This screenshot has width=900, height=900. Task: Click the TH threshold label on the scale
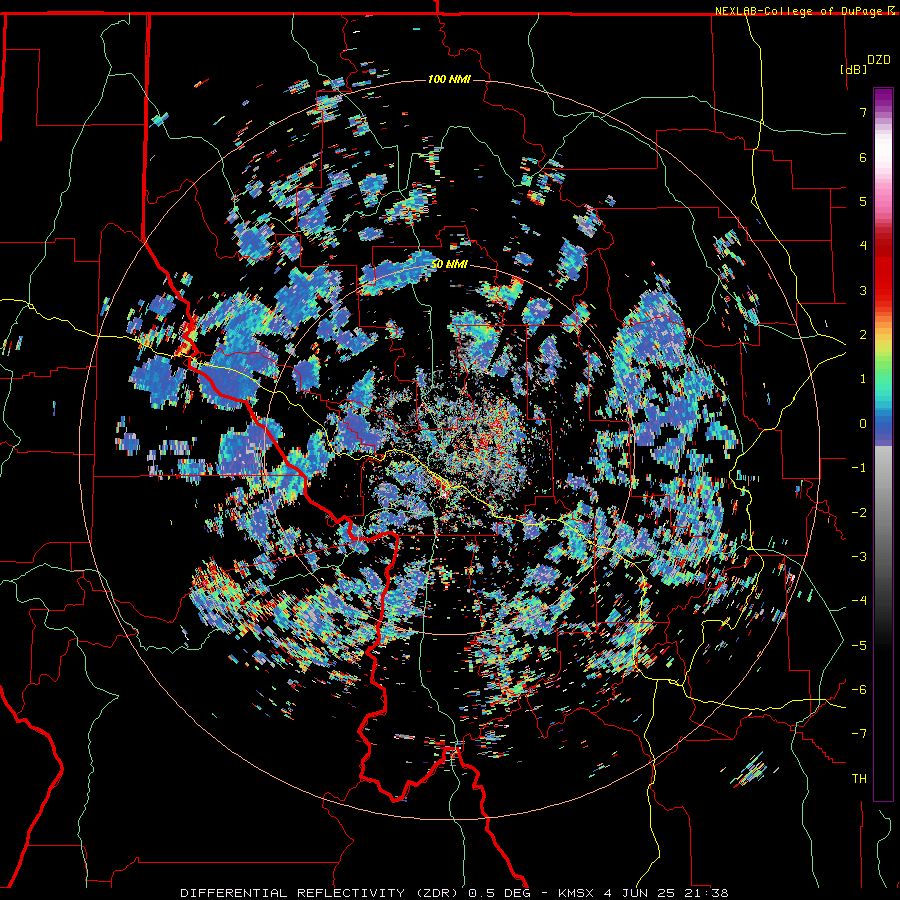pyautogui.click(x=859, y=779)
